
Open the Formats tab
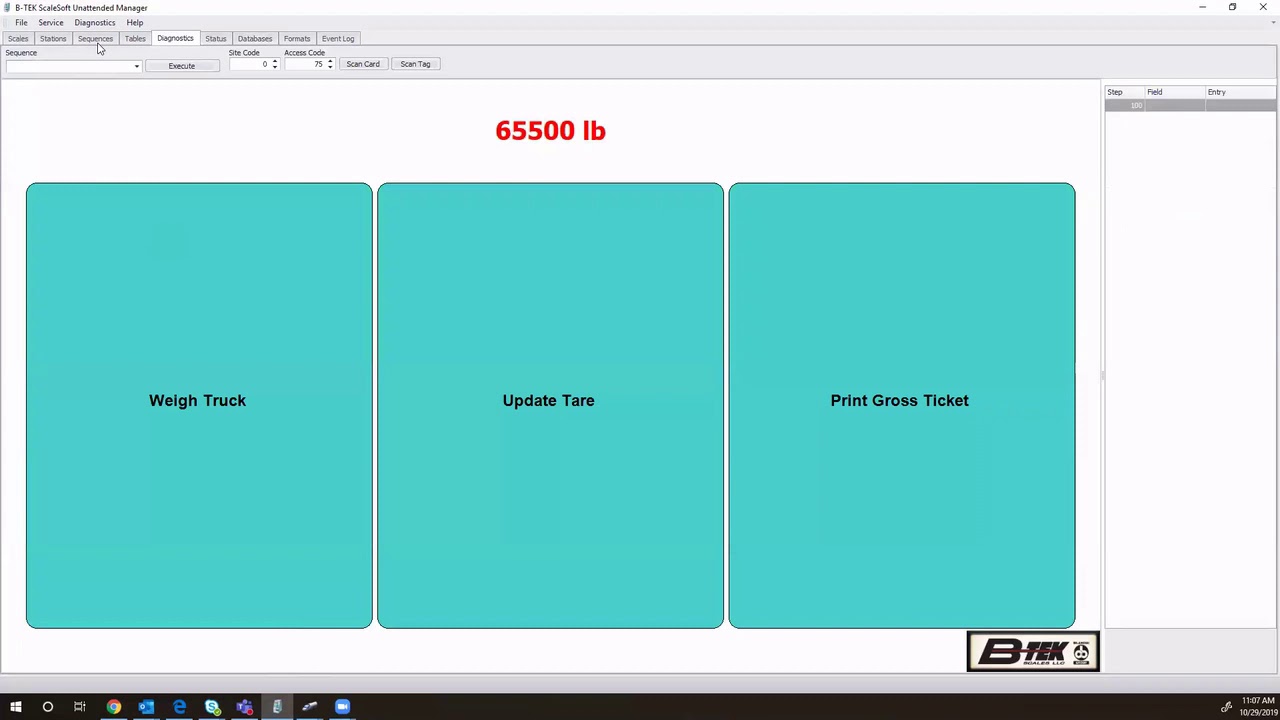[297, 39]
